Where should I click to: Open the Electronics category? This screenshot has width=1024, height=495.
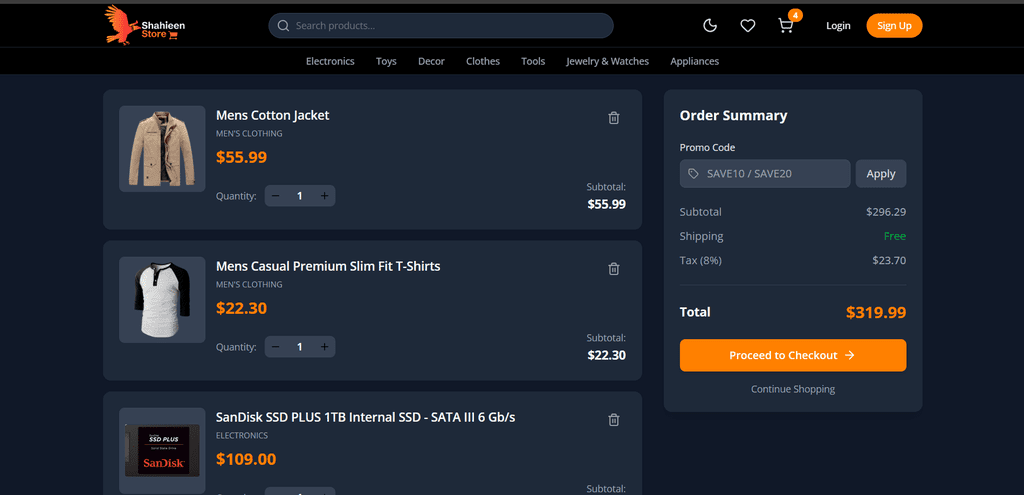330,61
